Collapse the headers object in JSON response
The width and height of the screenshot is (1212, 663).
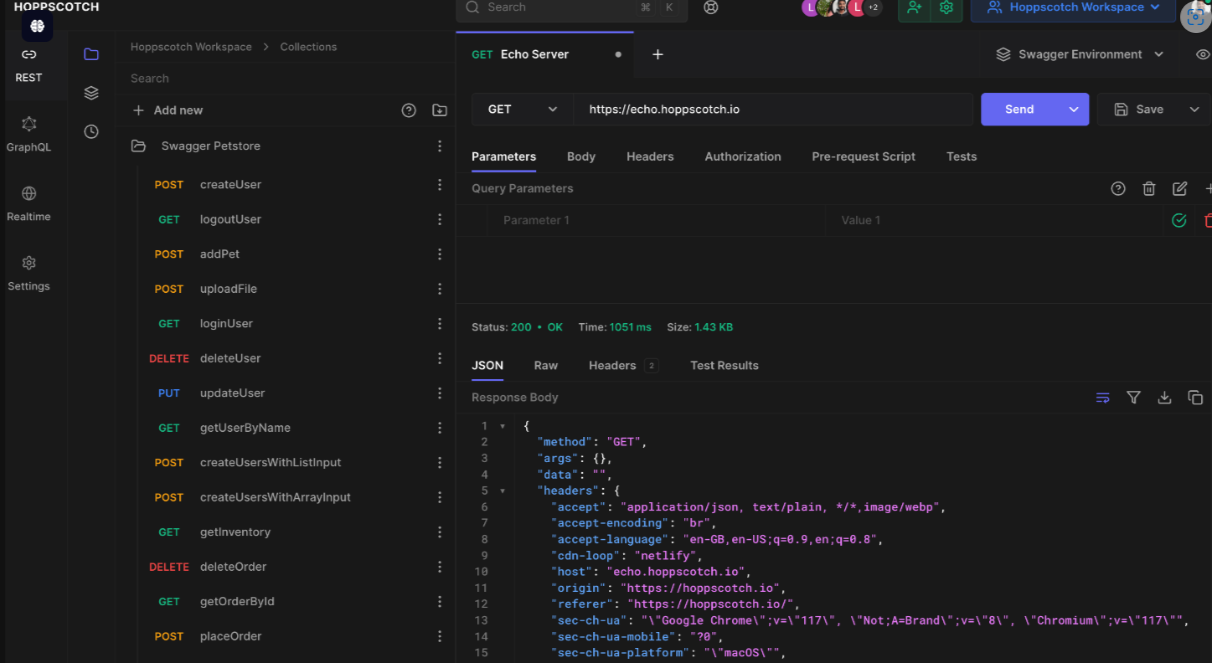point(502,491)
